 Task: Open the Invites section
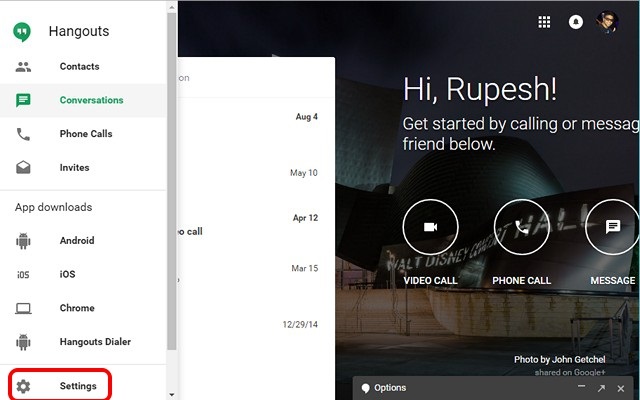pyautogui.click(x=83, y=167)
